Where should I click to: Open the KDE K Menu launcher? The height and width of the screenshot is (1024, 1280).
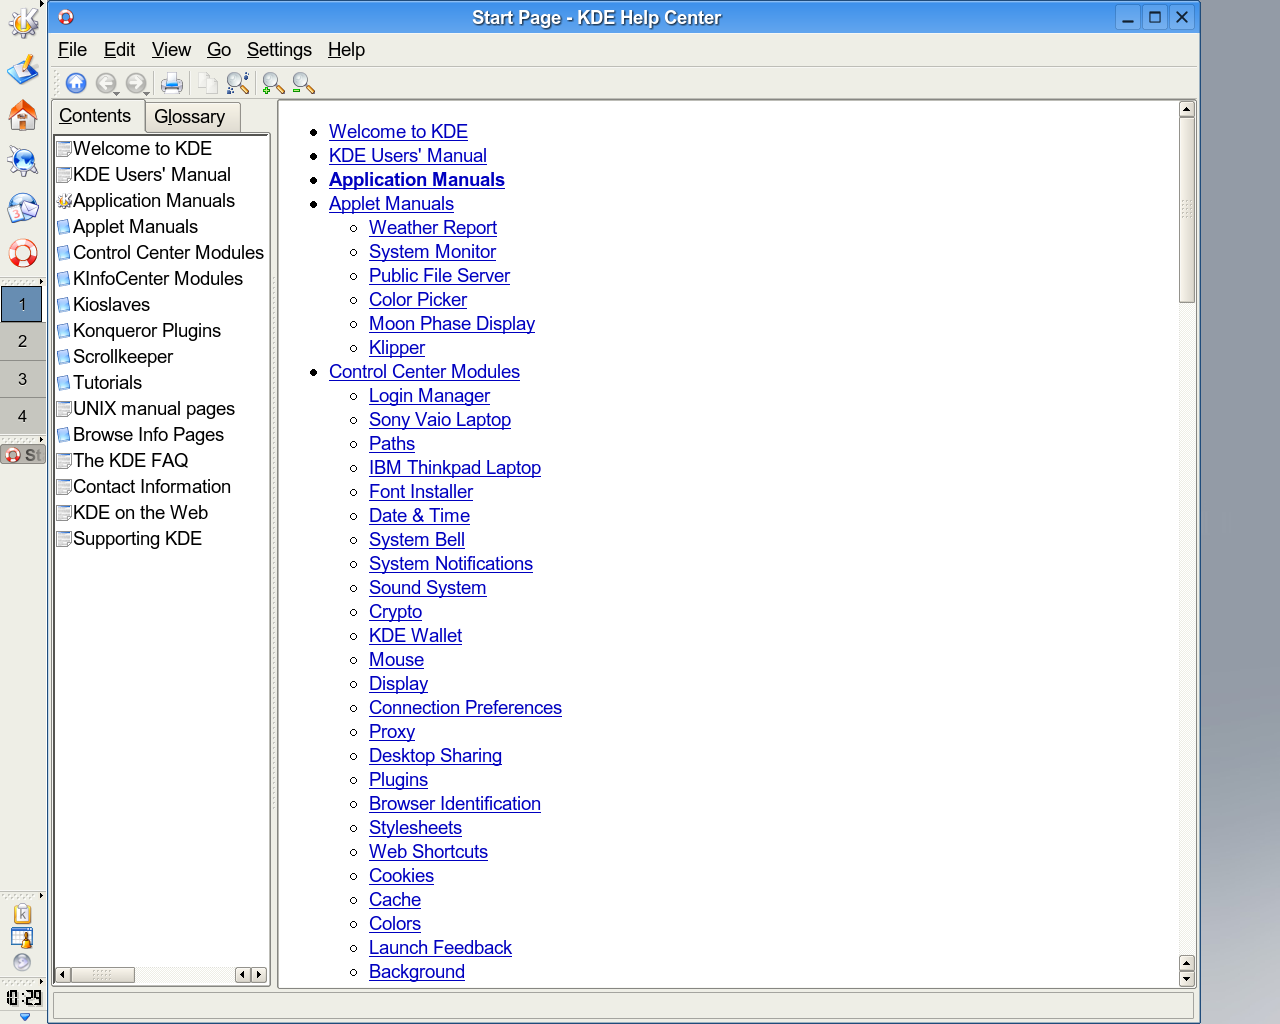23,22
